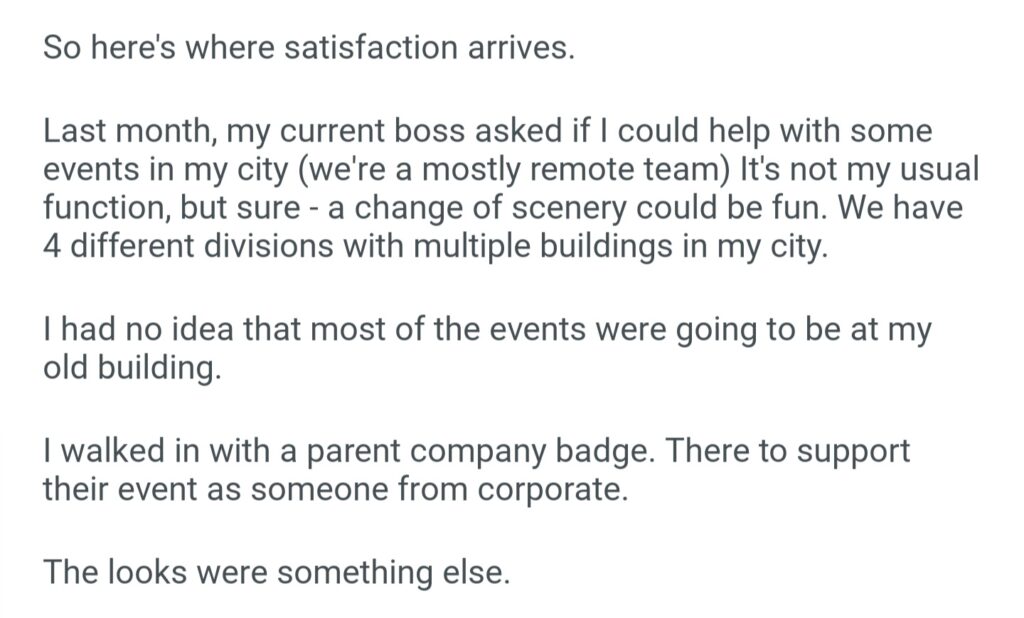Click the sentence "So here's where satisfaction arrives."

309,48
